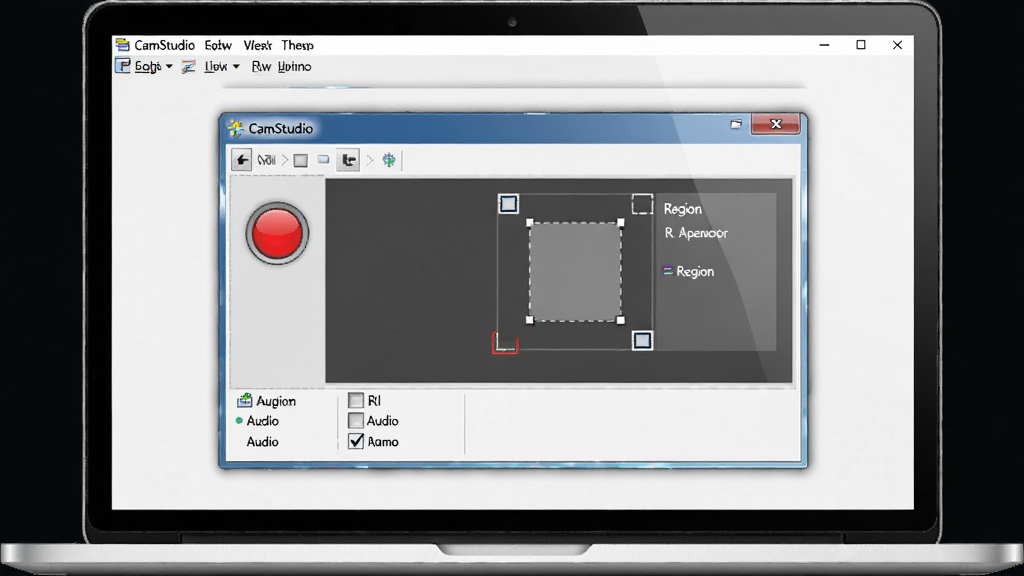Tick the Audio checkbox below Rl
1024x576 pixels.
tap(356, 421)
